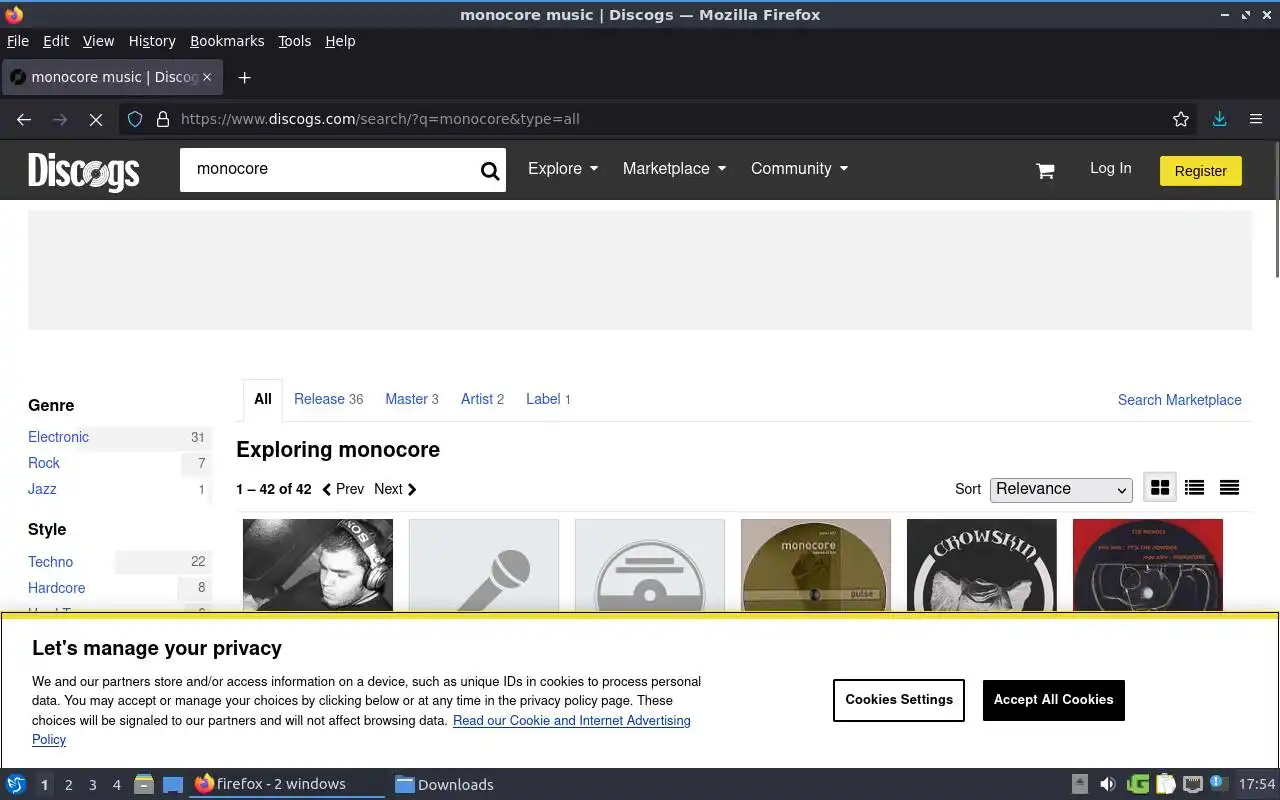Viewport: 1280px width, 800px height.
Task: Open Firefox hamburger application menu
Action: 1256,119
